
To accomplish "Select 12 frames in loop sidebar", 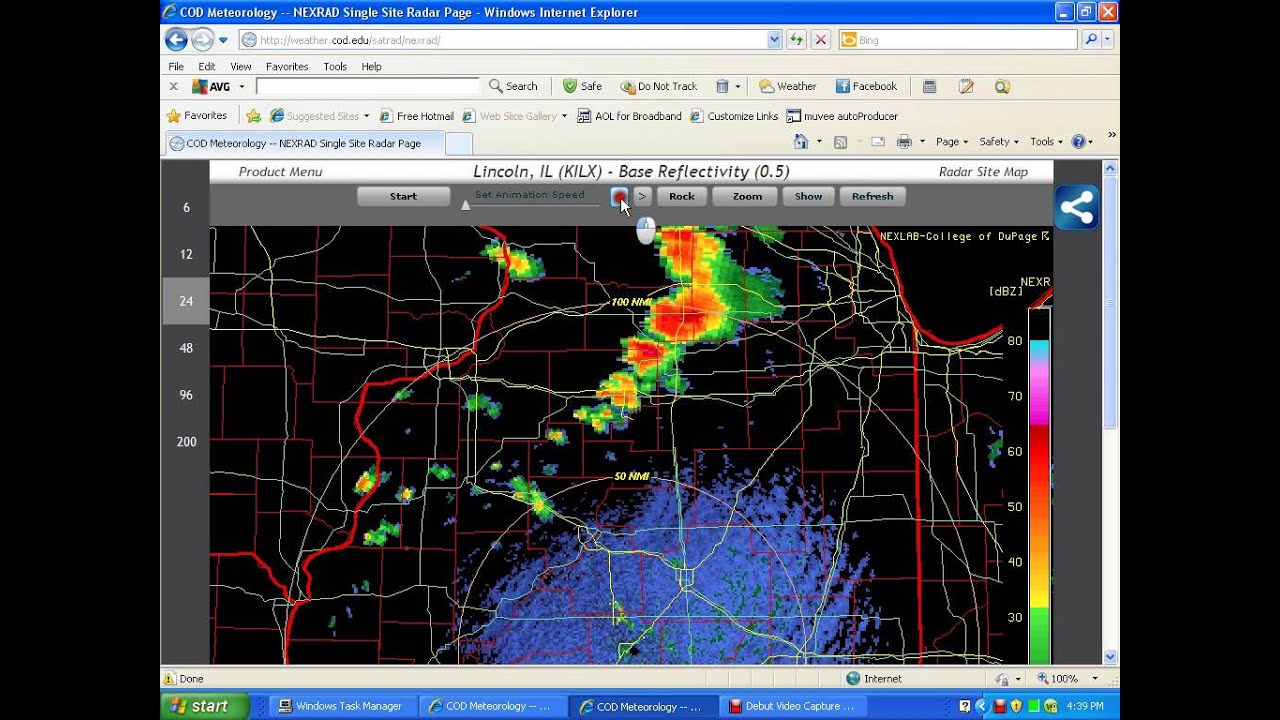I will (186, 254).
